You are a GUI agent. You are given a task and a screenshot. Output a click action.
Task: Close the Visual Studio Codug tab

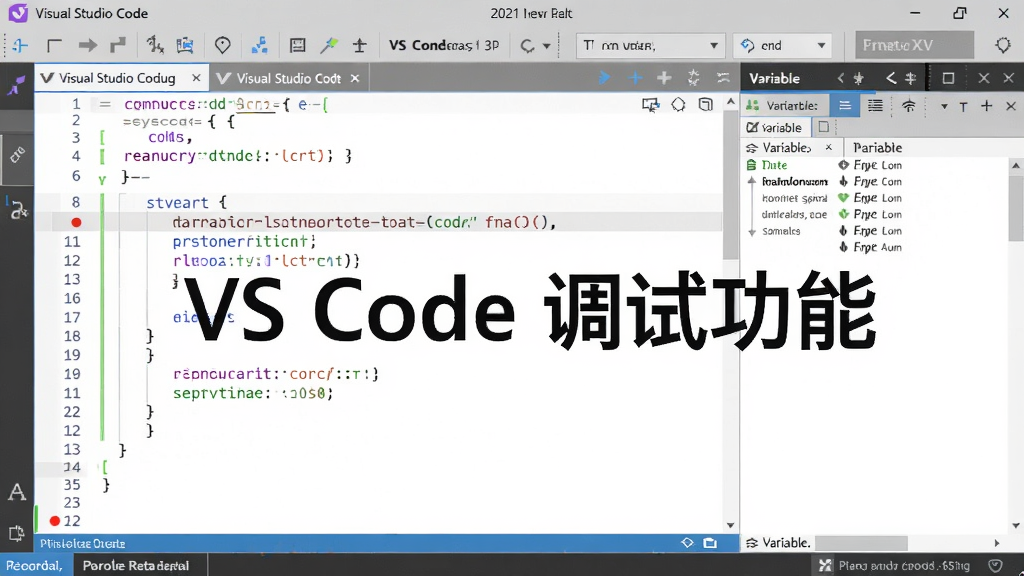(x=196, y=78)
